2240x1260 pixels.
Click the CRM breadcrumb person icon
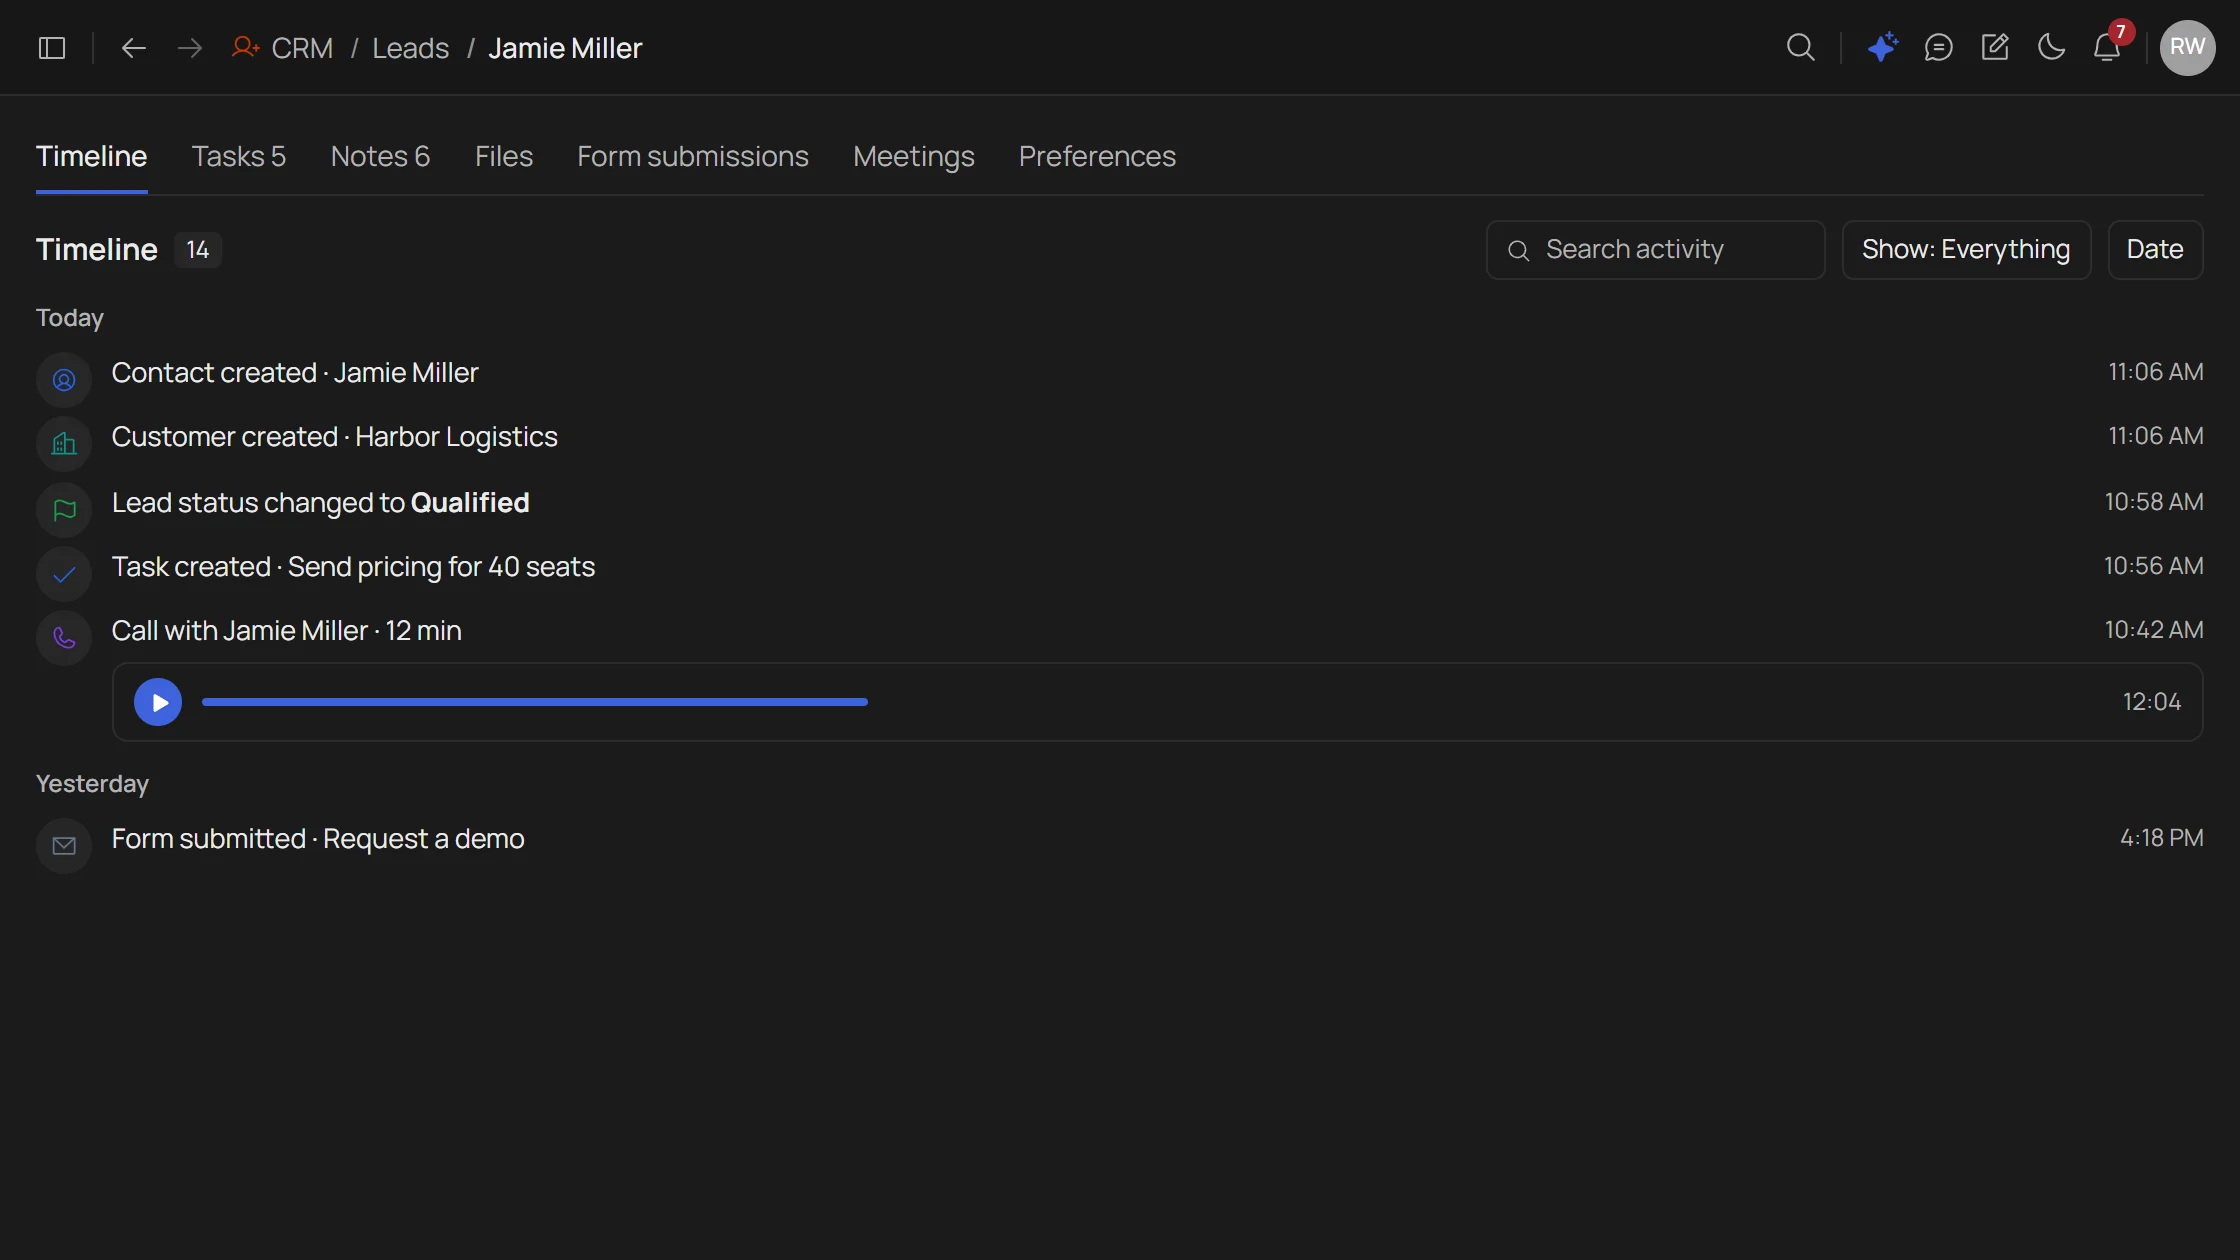[x=245, y=47]
